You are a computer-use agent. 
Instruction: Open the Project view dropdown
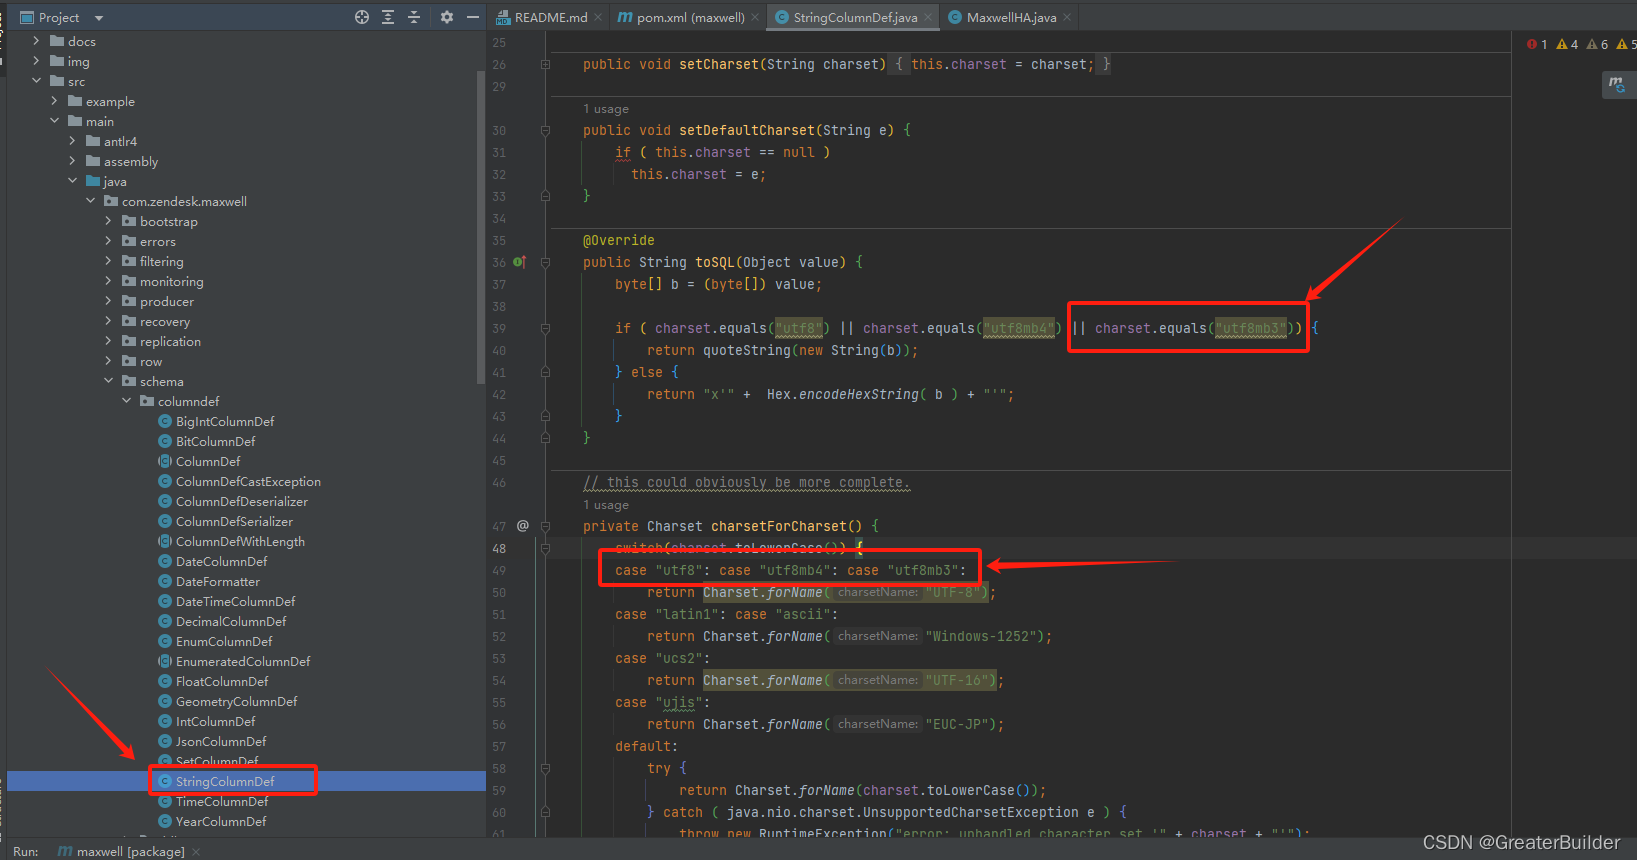[x=99, y=18]
